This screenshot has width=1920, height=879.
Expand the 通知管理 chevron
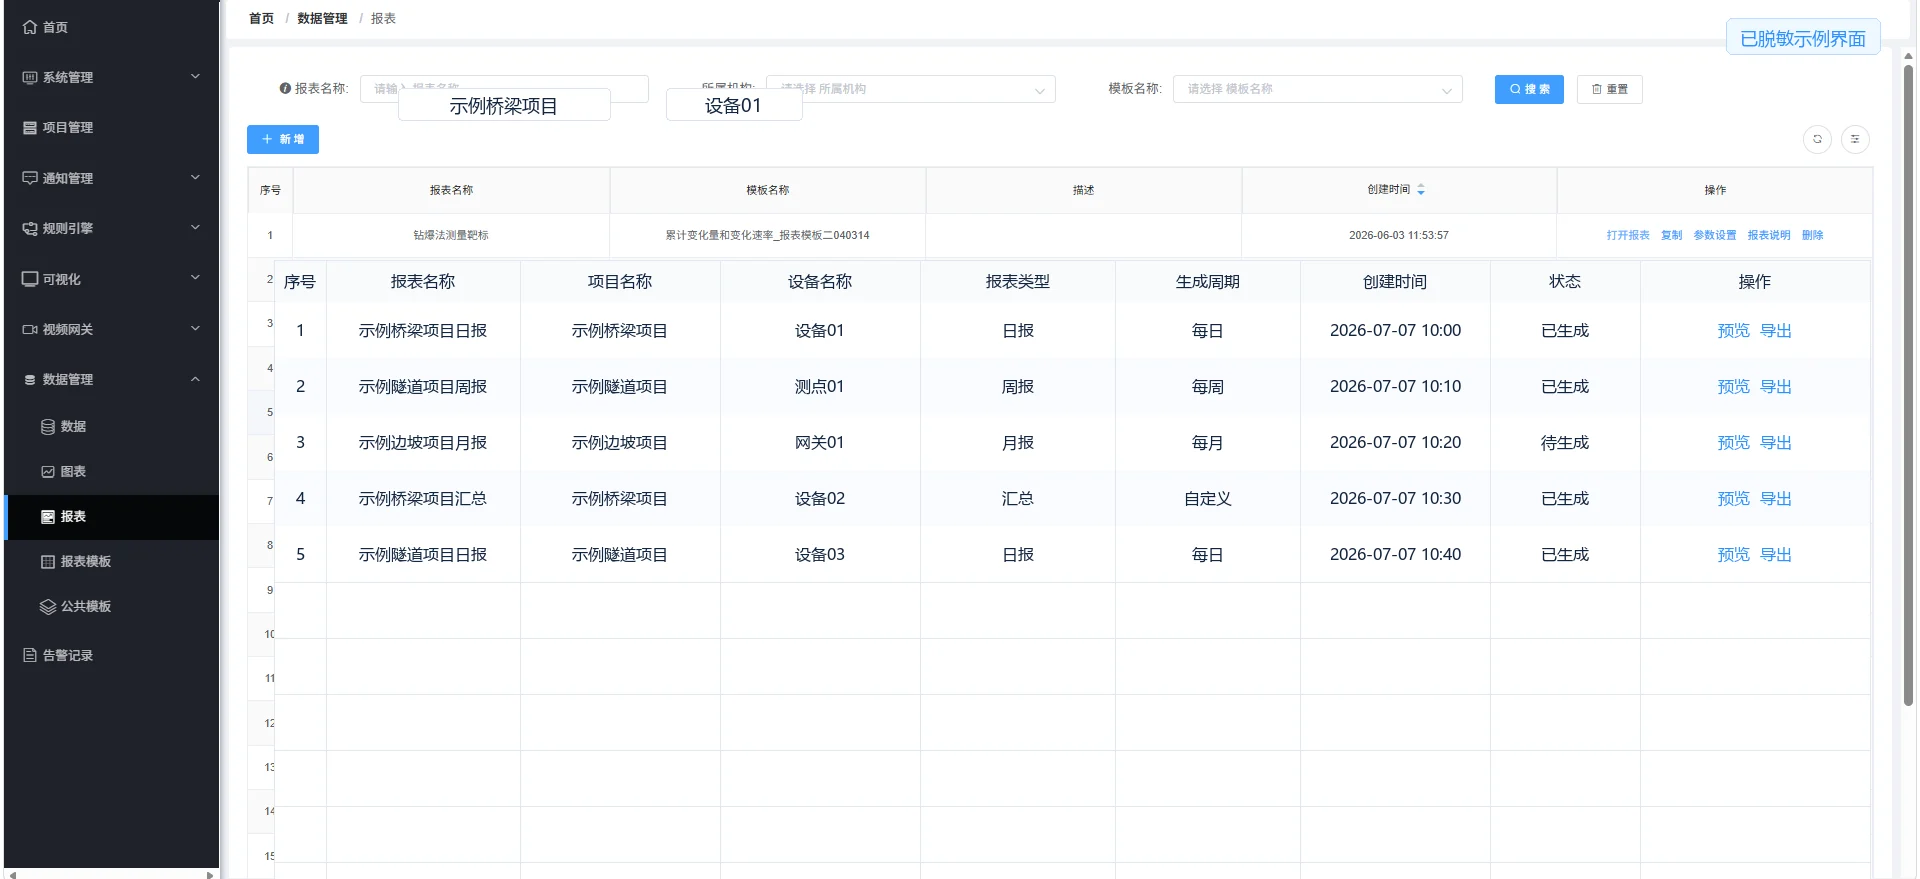pyautogui.click(x=195, y=177)
